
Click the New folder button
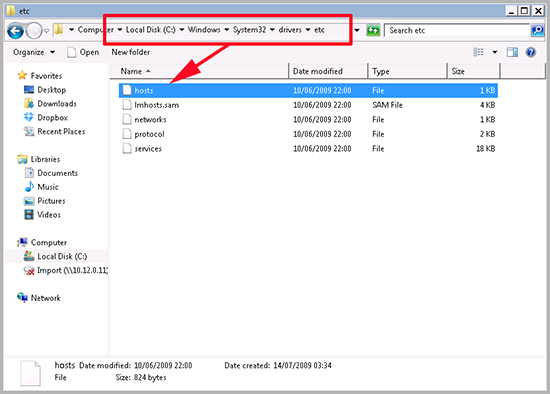click(130, 52)
